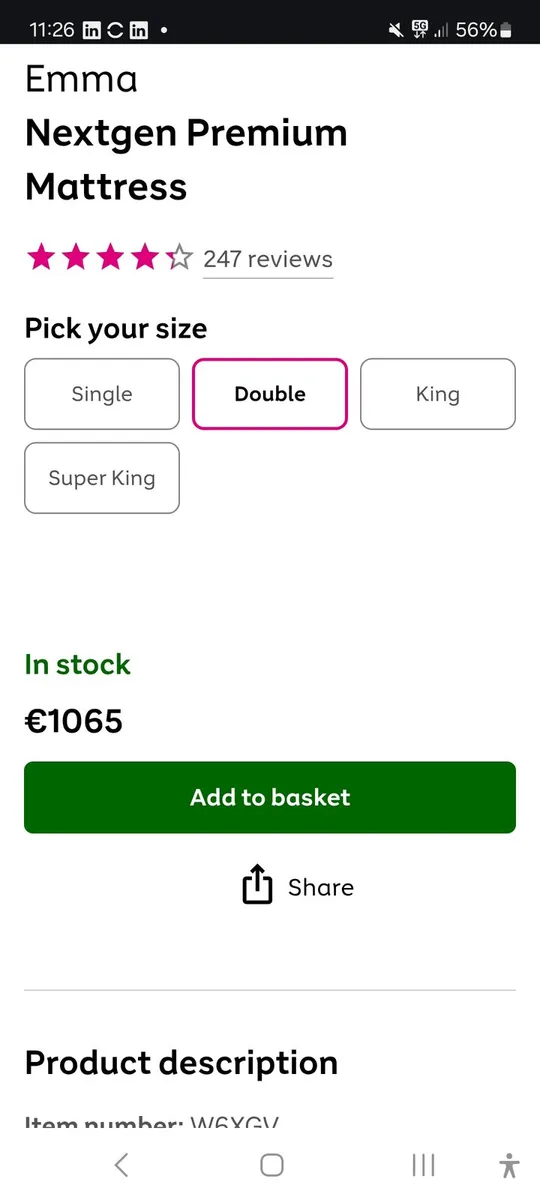Tap the muted sound status icon

coord(396,30)
